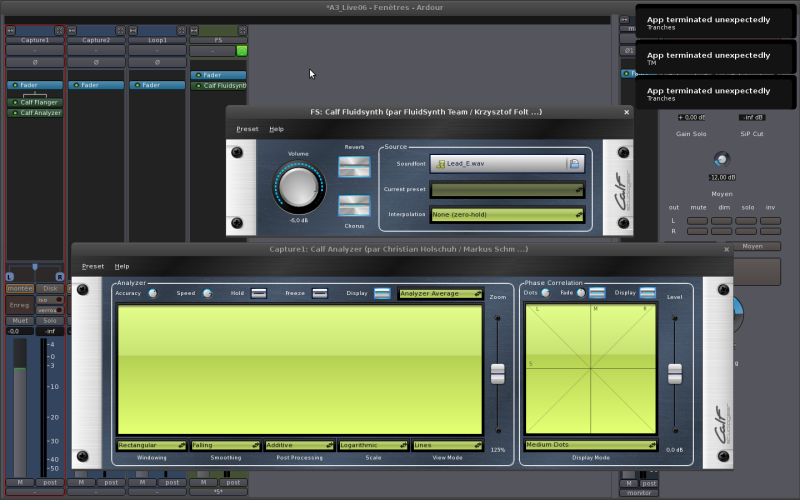The image size is (800, 500).
Task: Hide the Capture1 strip with its top-right icon
Action: [59, 31]
